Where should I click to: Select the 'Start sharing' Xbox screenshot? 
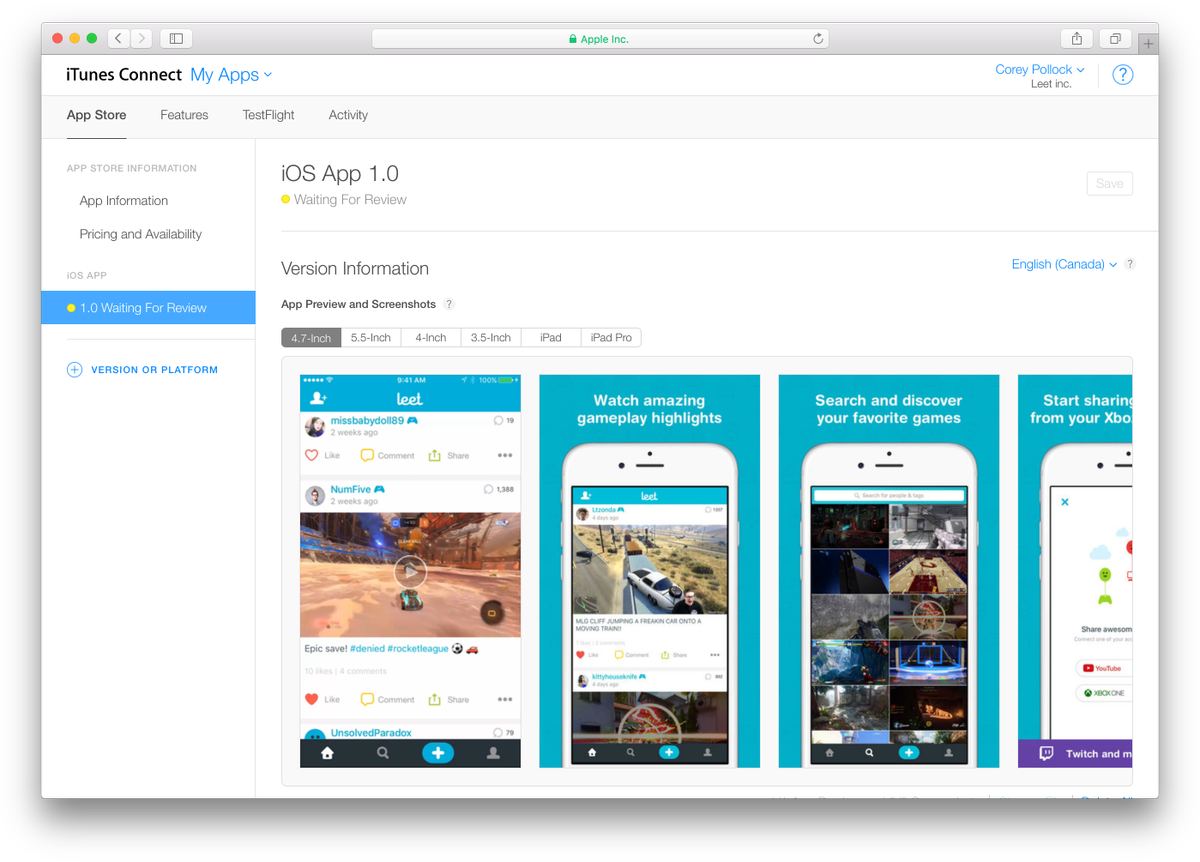1075,571
